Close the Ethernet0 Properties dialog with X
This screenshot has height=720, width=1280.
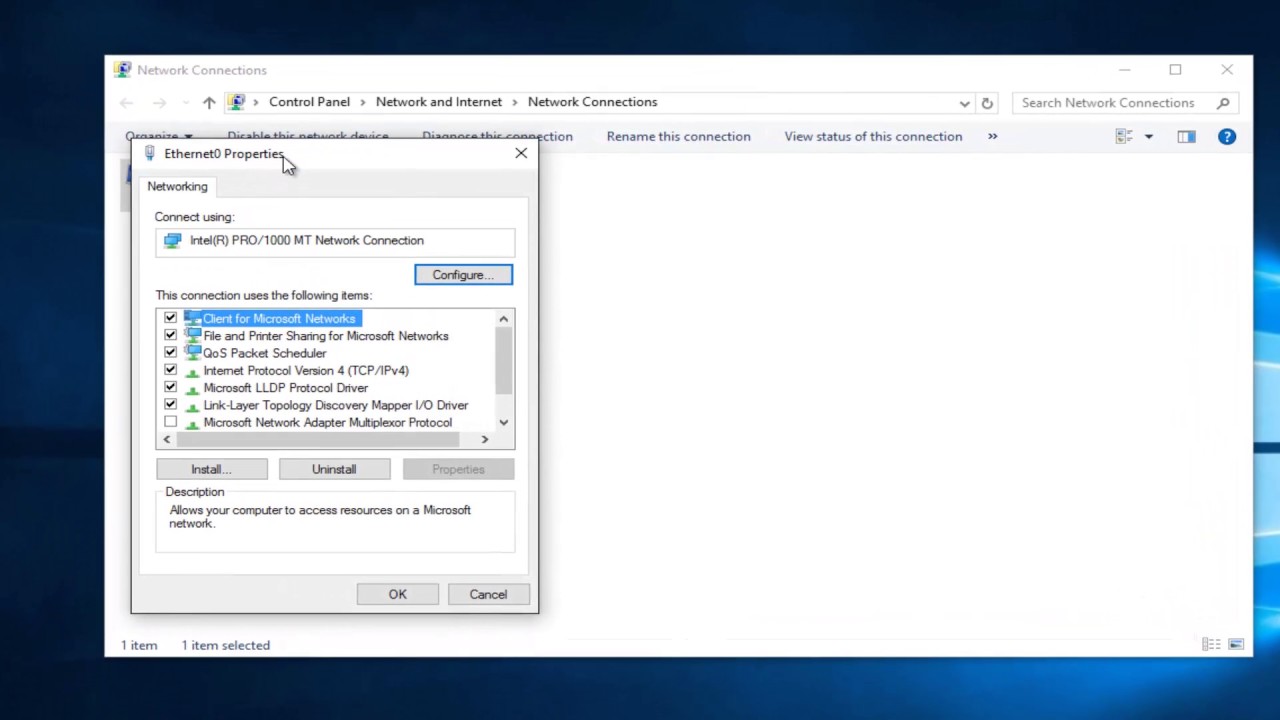point(521,153)
